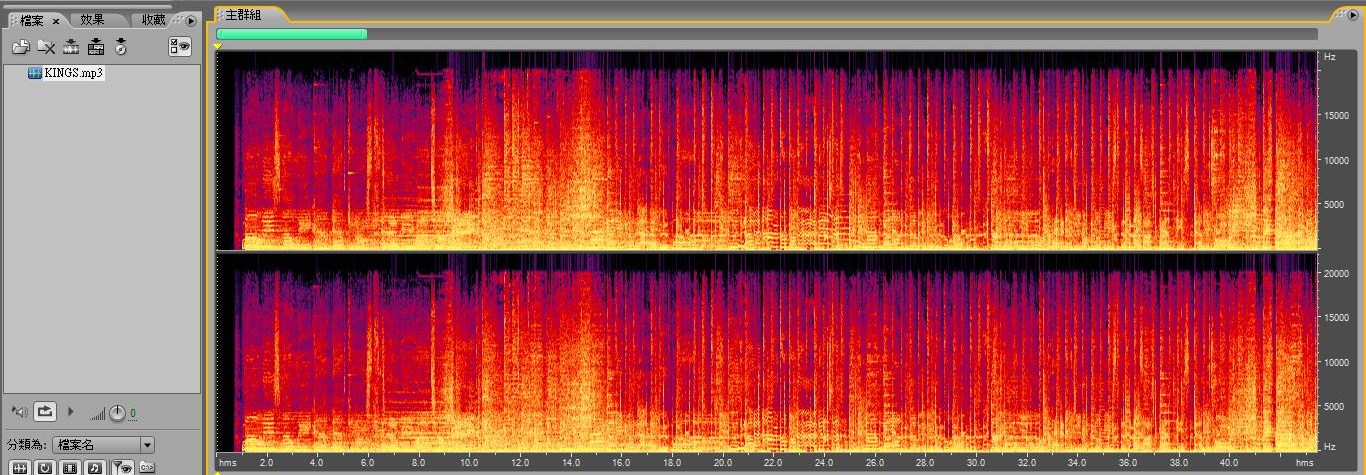Toggle show loop files filter button
The height and width of the screenshot is (475, 1366).
45,467
